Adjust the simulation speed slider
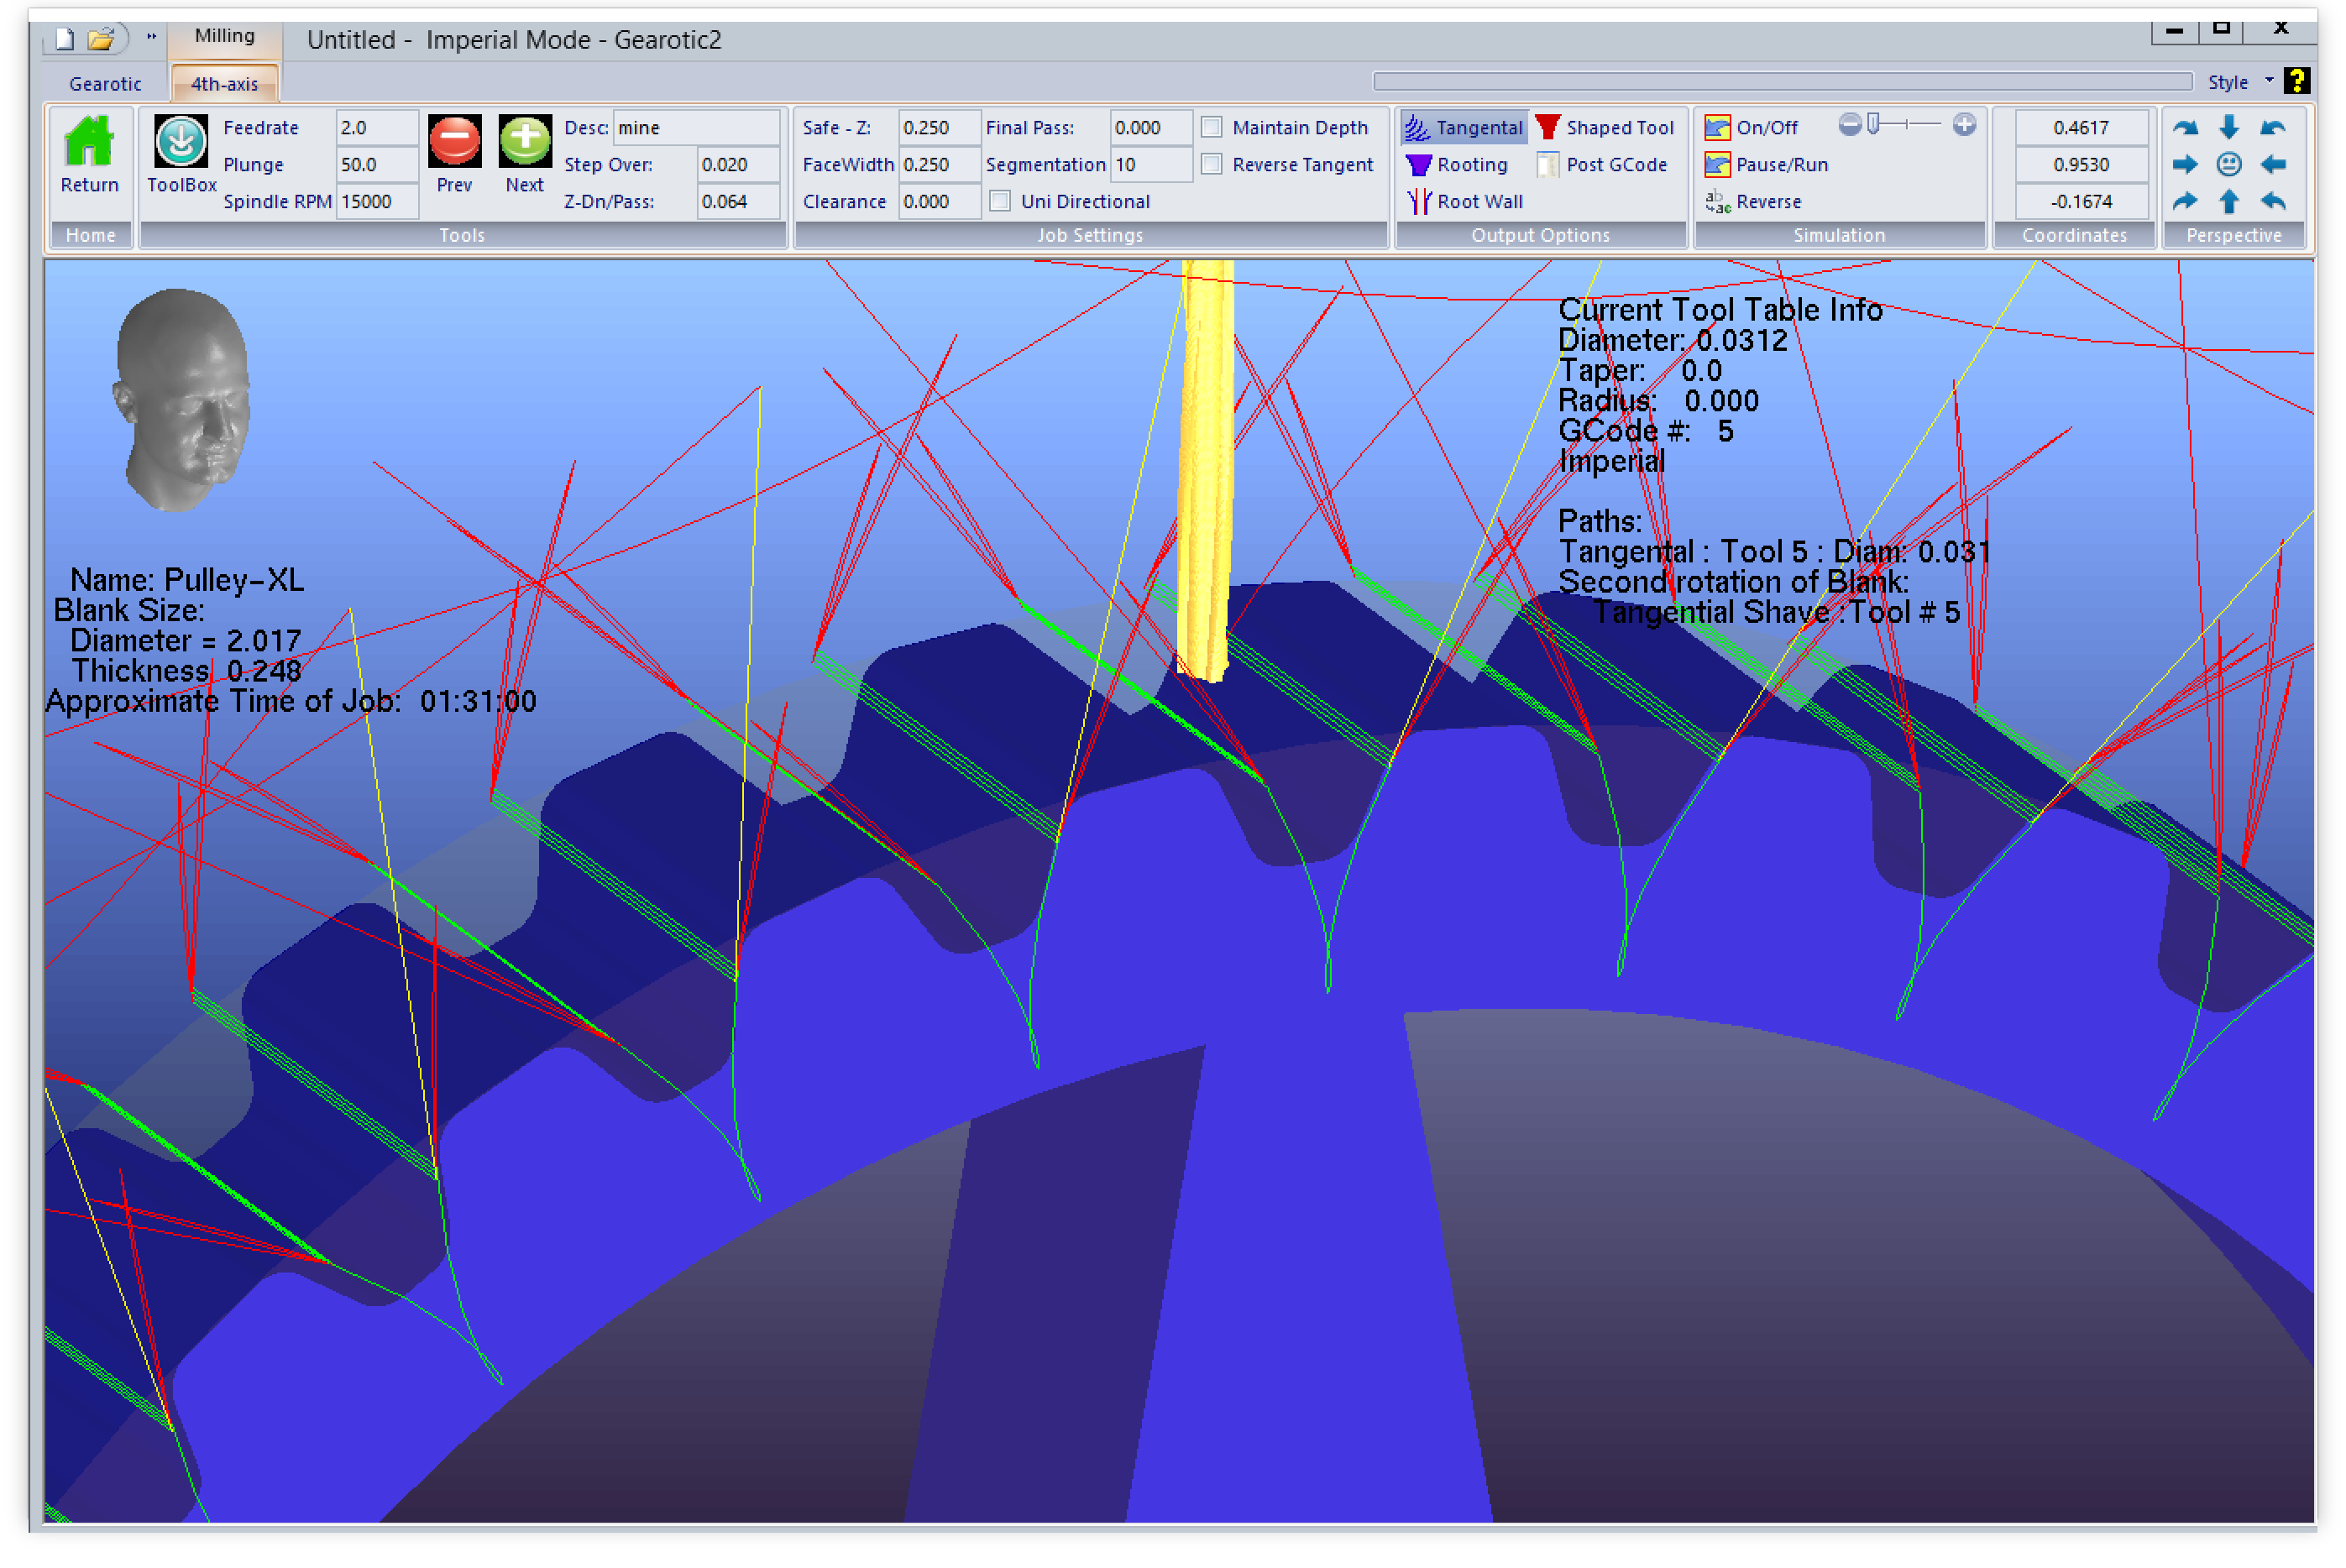This screenshot has width=2346, height=1568. tap(1874, 125)
